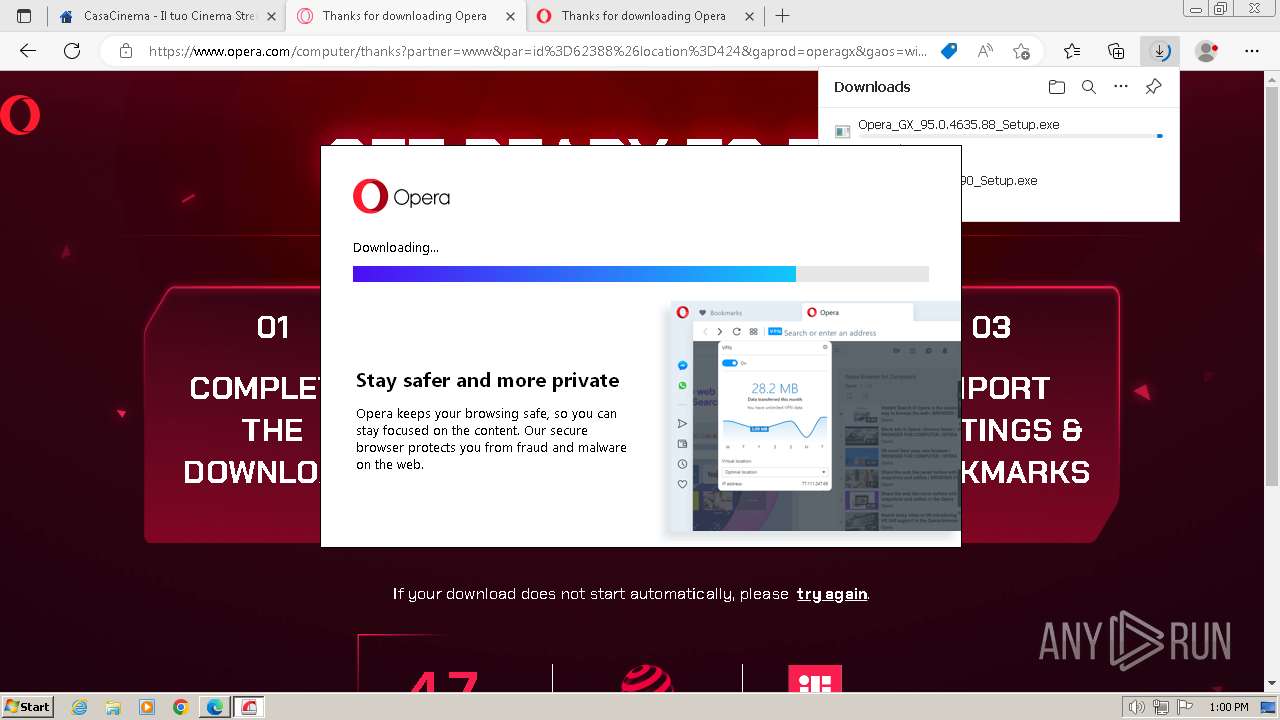The image size is (1280, 720).
Task: Pin the Downloads panel
Action: 1153,87
